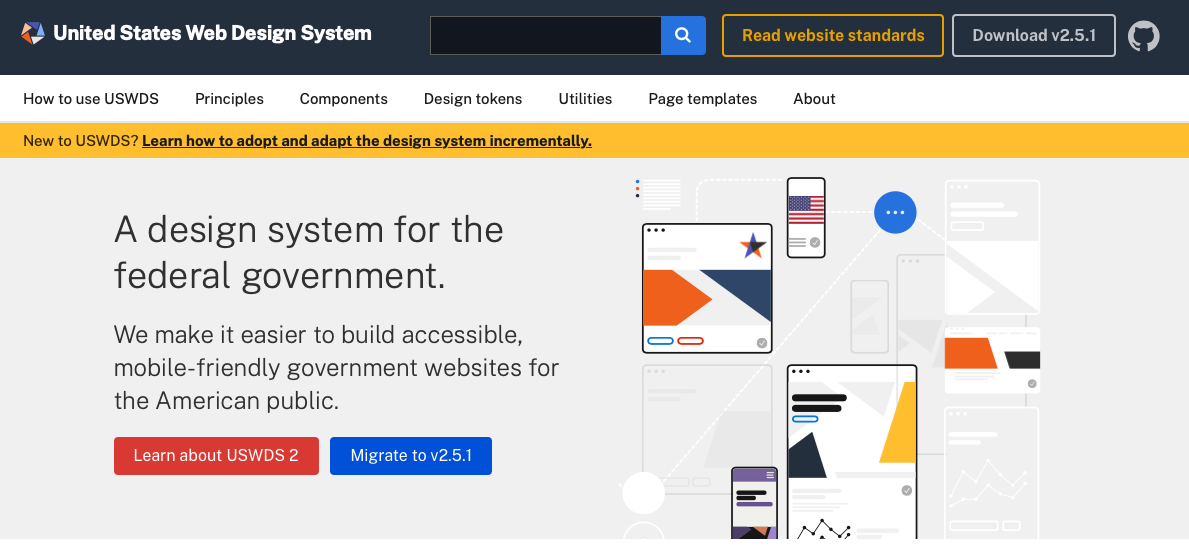
Task: Click the USWDS logo icon
Action: 33,33
